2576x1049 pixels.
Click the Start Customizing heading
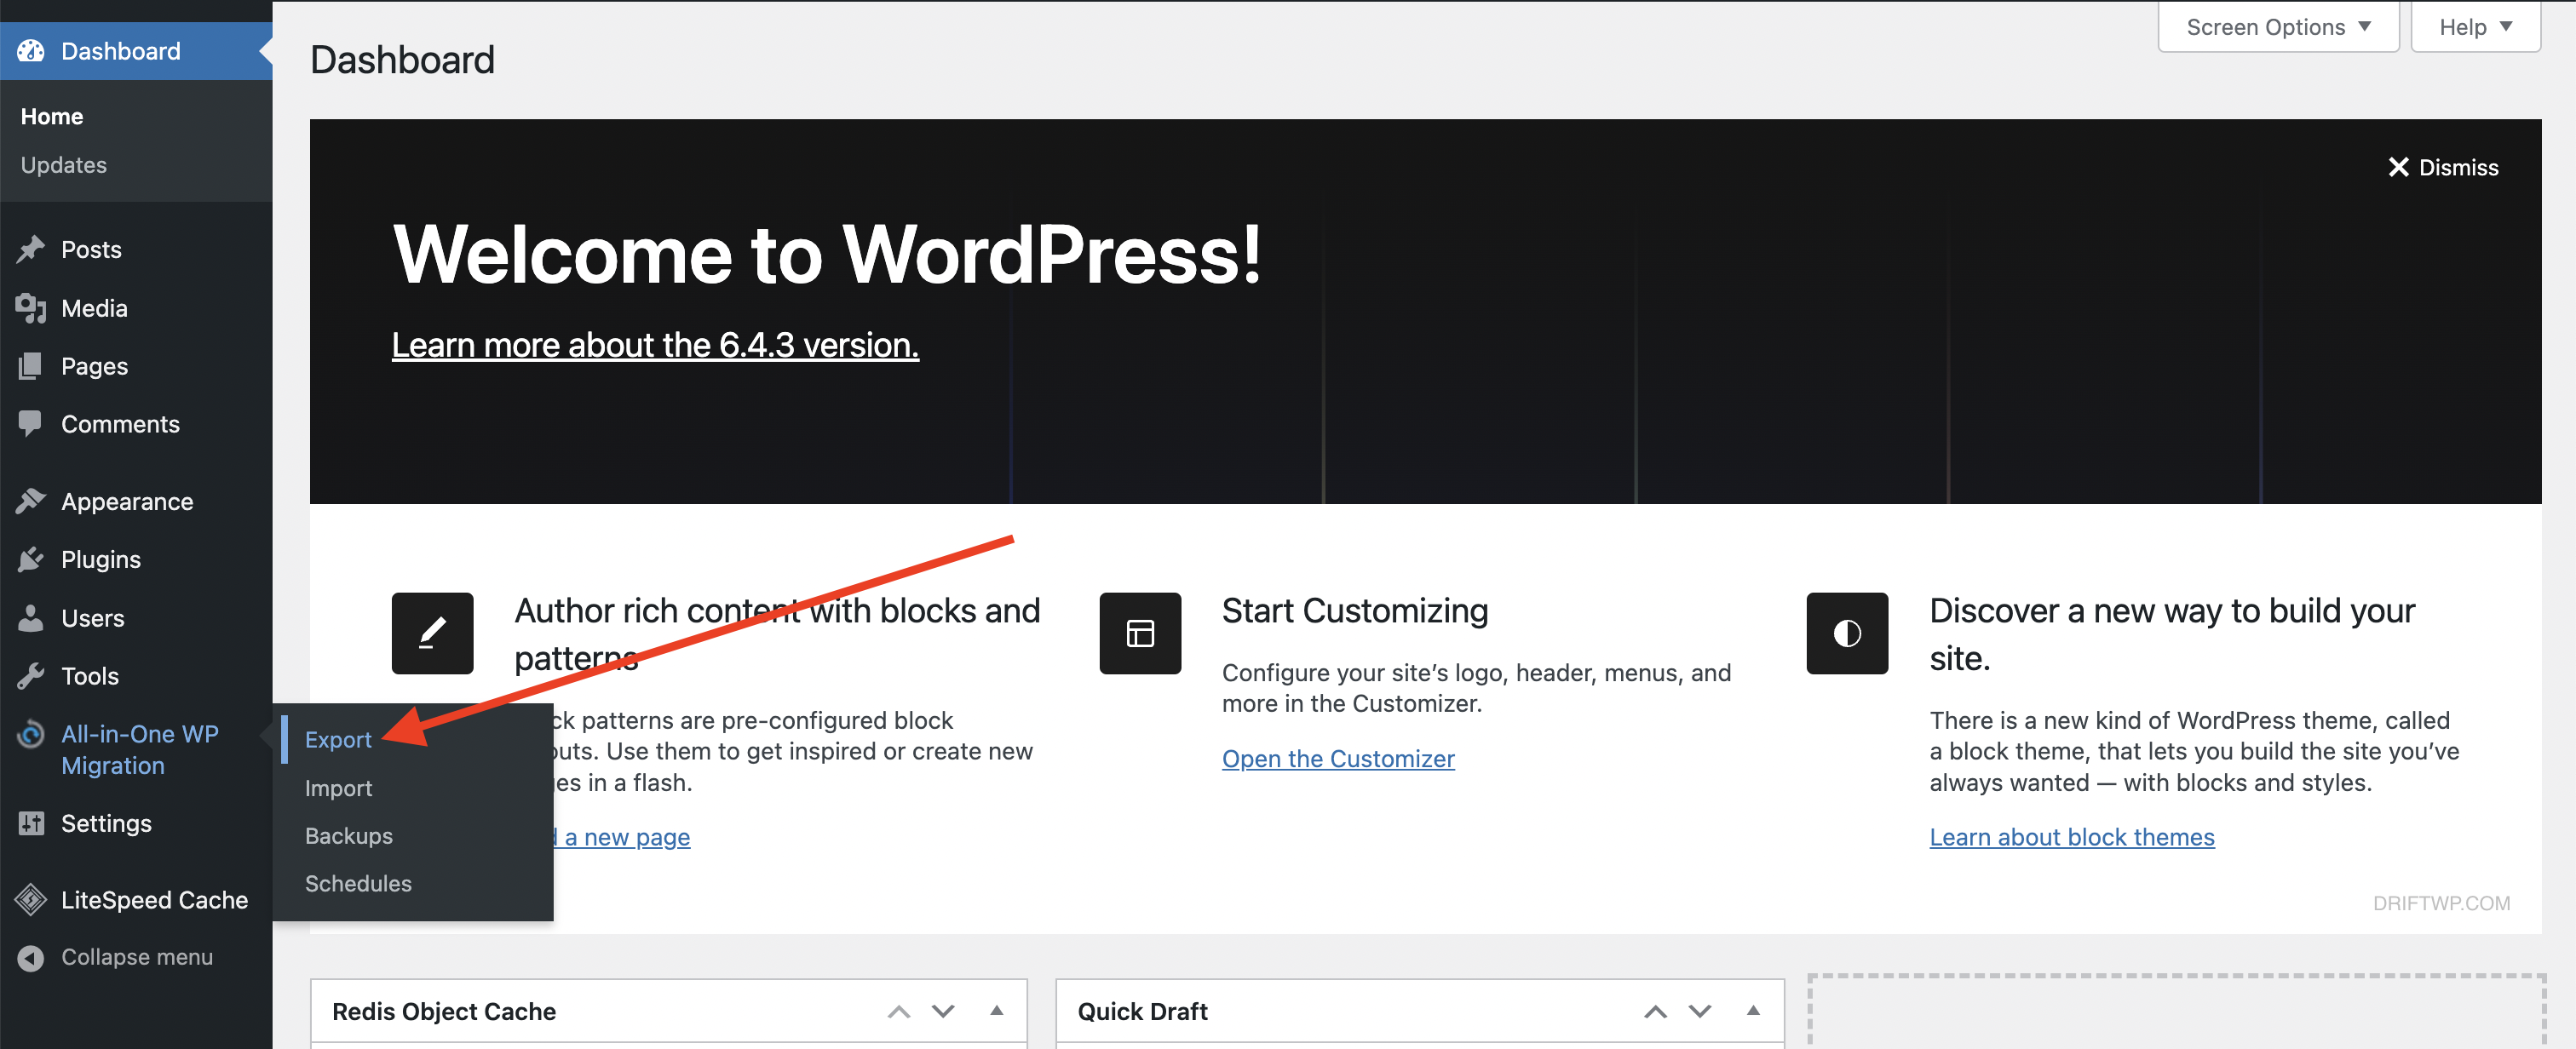1355,611
